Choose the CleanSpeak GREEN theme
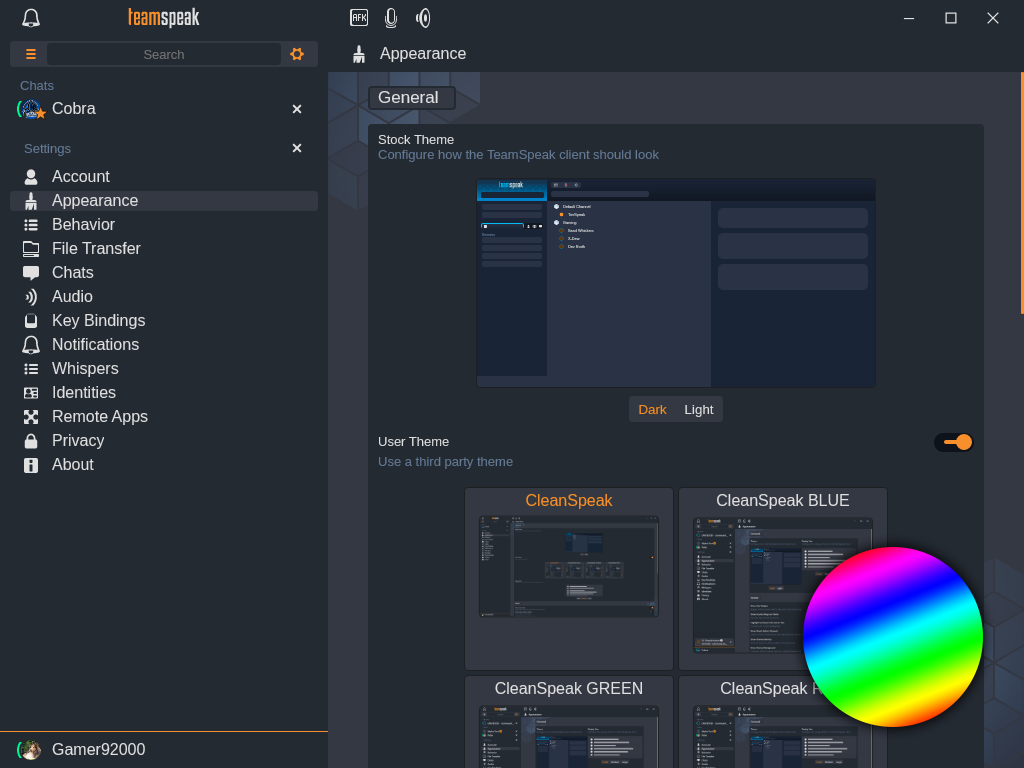 pos(568,722)
